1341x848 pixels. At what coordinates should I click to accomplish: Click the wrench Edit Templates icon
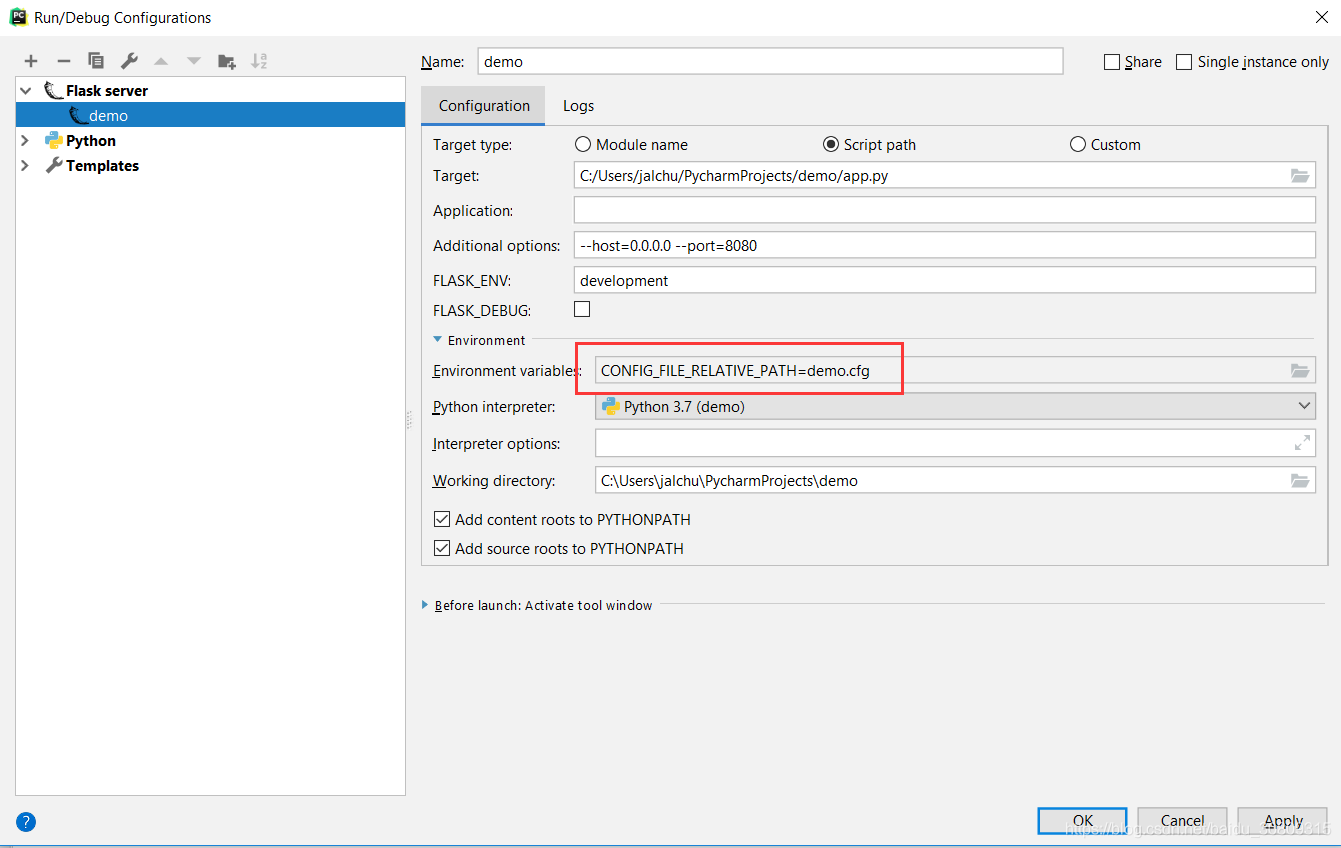(x=129, y=61)
